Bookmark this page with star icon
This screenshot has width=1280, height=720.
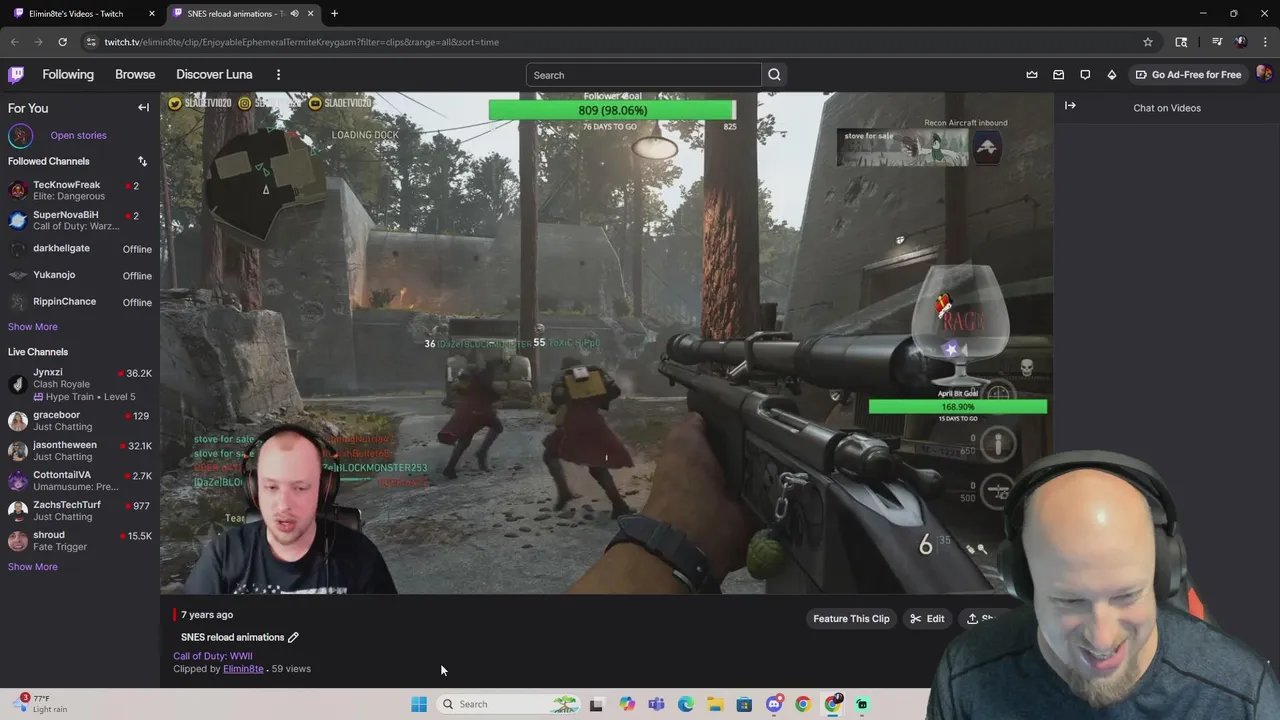pyautogui.click(x=1148, y=42)
